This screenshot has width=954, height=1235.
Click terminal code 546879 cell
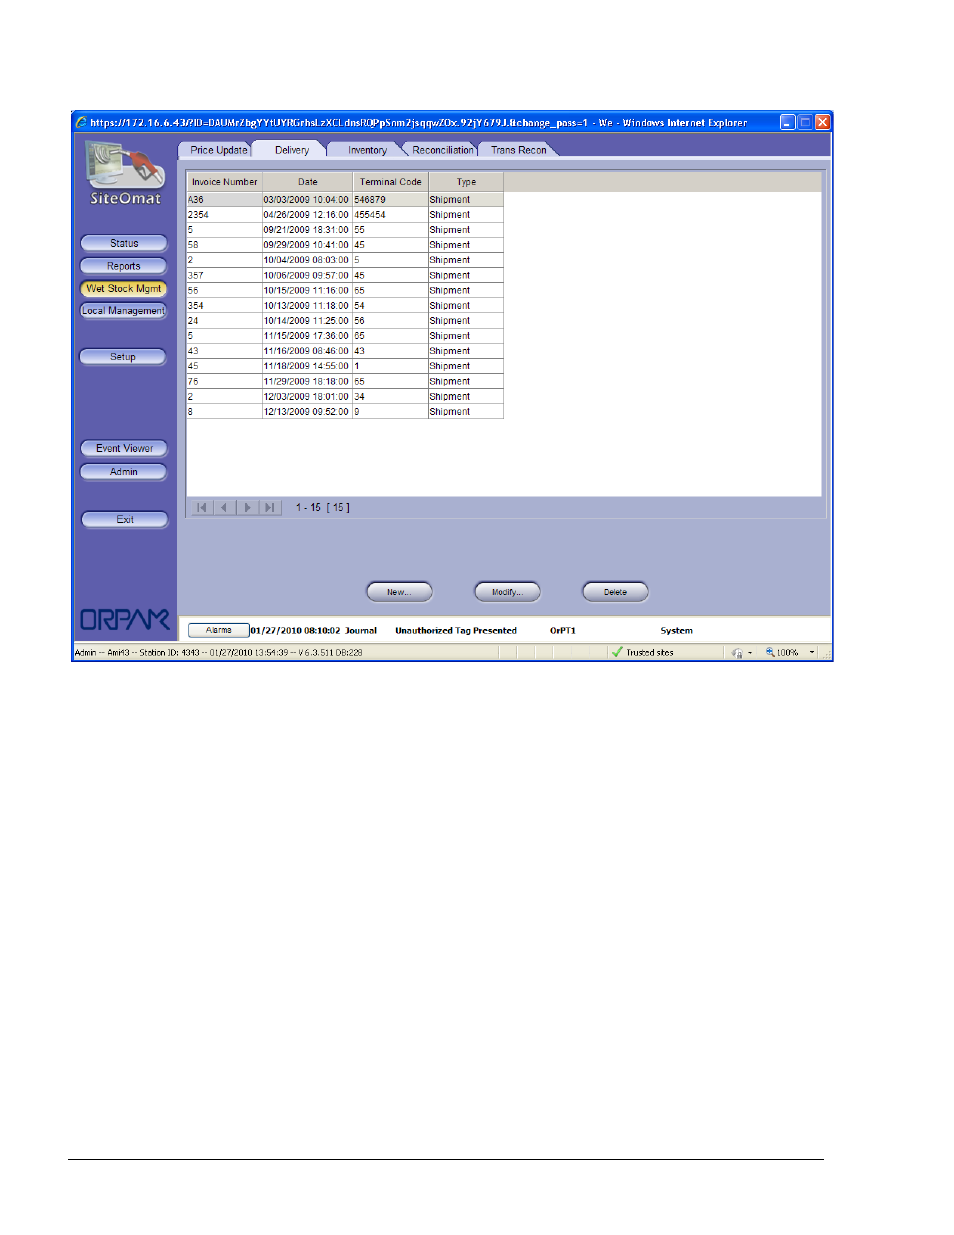coord(390,200)
